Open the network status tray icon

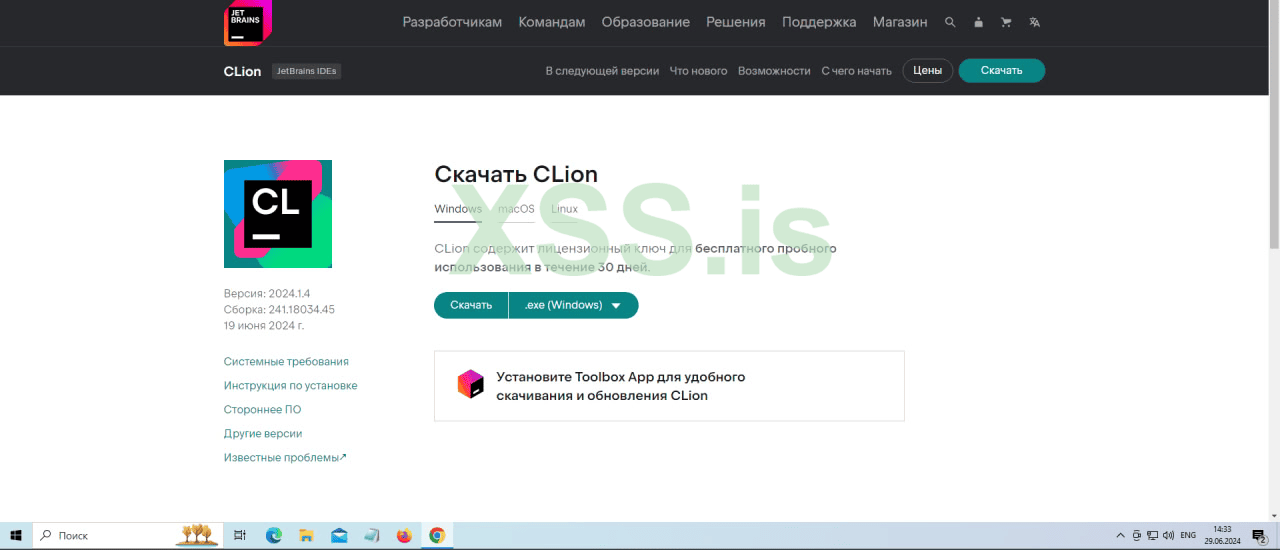coord(1153,536)
